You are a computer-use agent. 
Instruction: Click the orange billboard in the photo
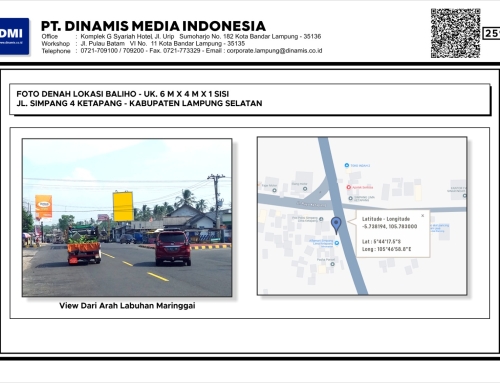44,207
